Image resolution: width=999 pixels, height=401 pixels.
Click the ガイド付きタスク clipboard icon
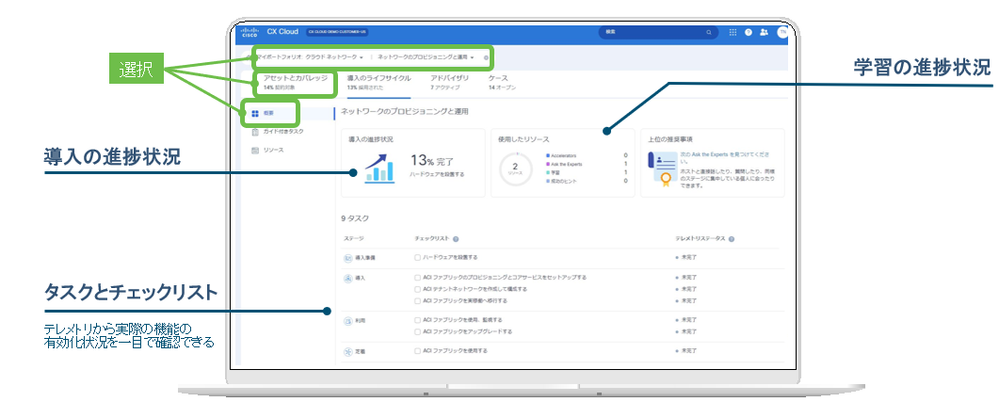[x=255, y=132]
